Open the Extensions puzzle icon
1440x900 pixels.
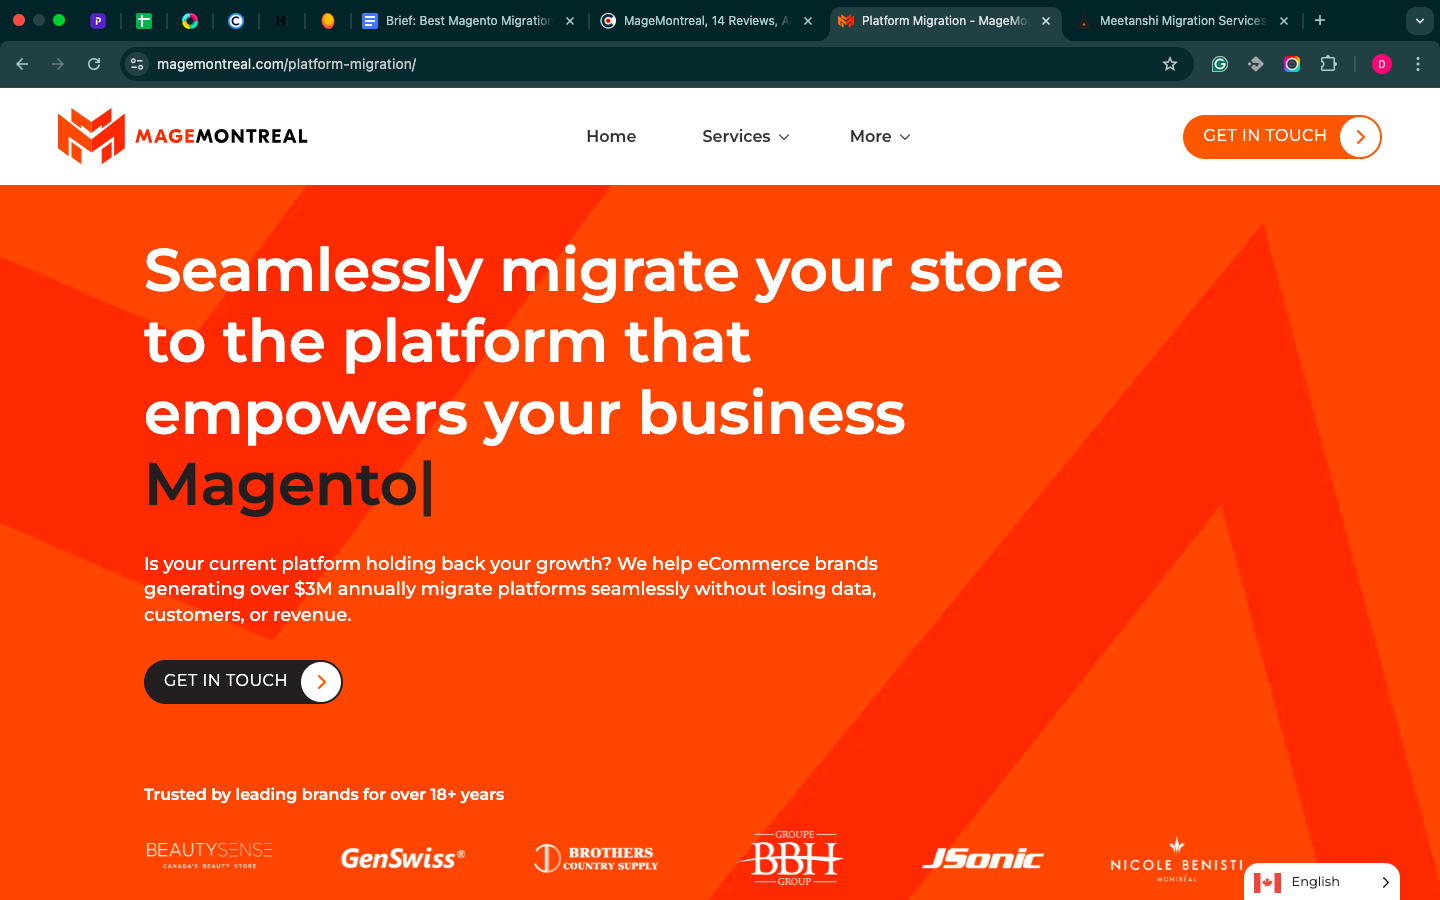pyautogui.click(x=1328, y=64)
